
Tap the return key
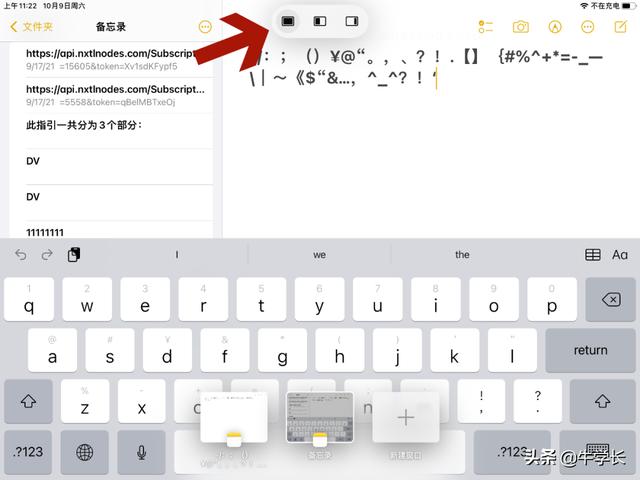(x=590, y=351)
